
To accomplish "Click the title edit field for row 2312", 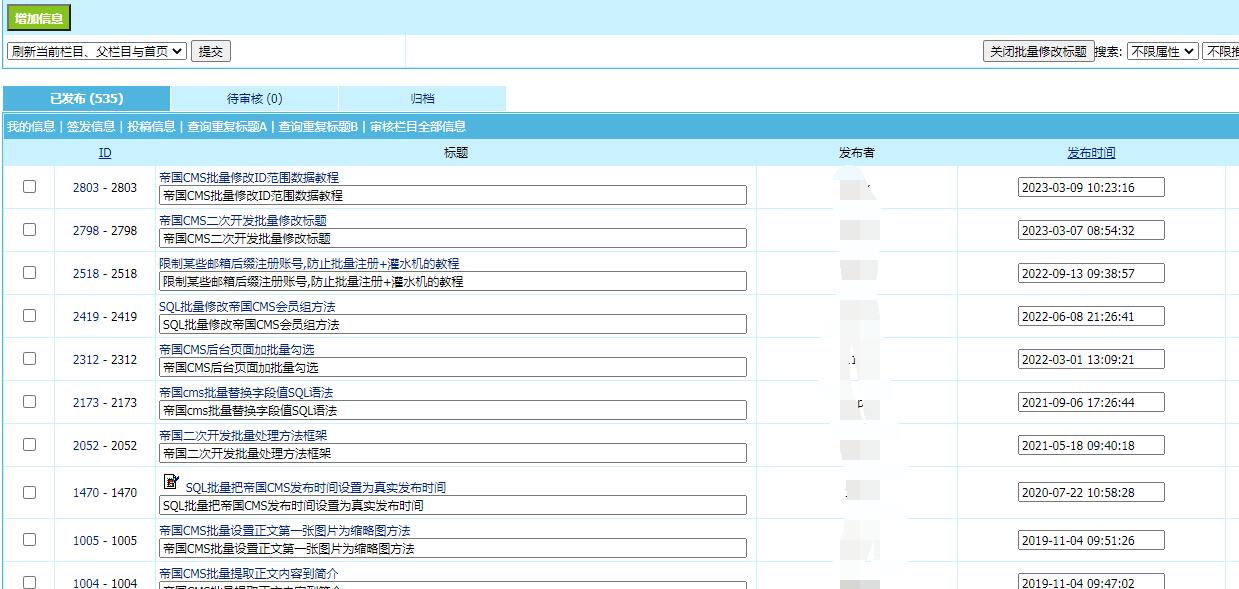I will 453,367.
